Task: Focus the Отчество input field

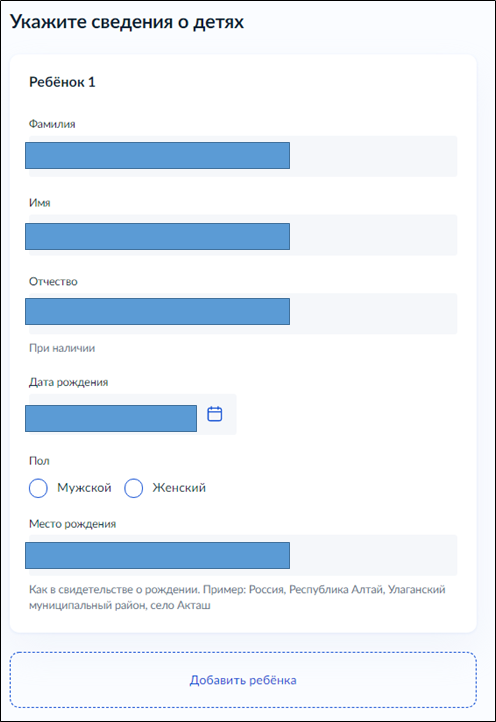Action: tap(243, 314)
